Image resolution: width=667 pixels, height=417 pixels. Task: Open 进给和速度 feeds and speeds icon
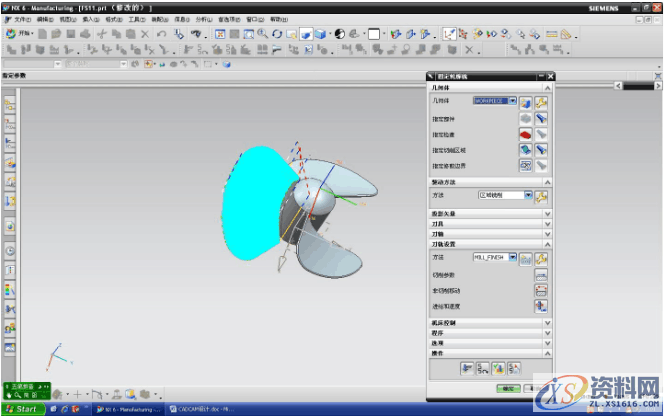click(x=541, y=306)
